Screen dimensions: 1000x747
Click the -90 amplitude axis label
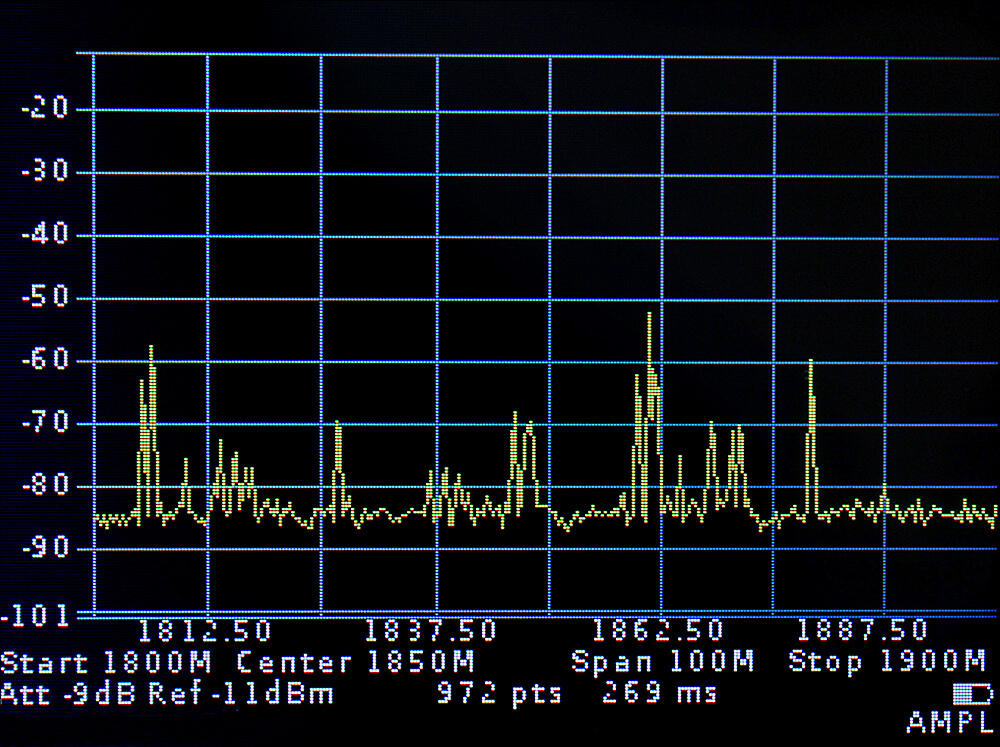(x=44, y=548)
